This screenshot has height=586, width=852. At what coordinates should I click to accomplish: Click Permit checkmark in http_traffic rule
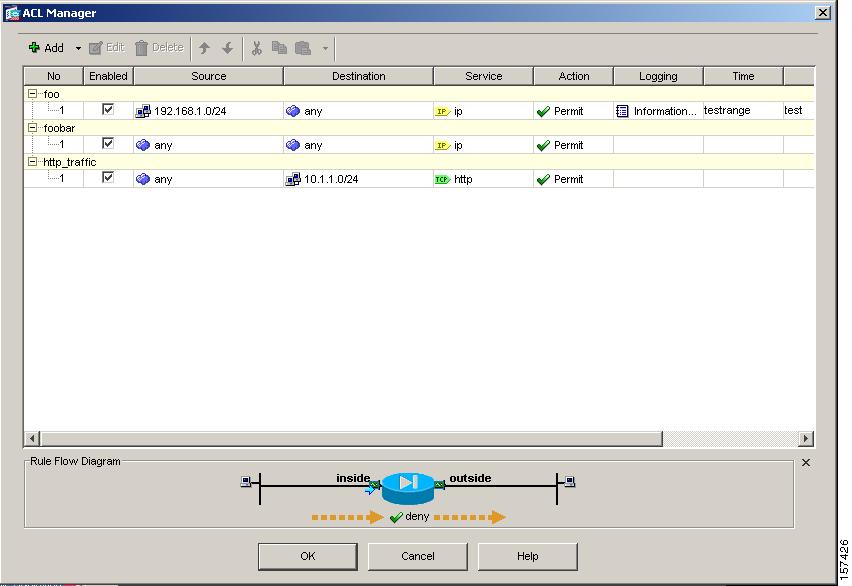[x=543, y=179]
